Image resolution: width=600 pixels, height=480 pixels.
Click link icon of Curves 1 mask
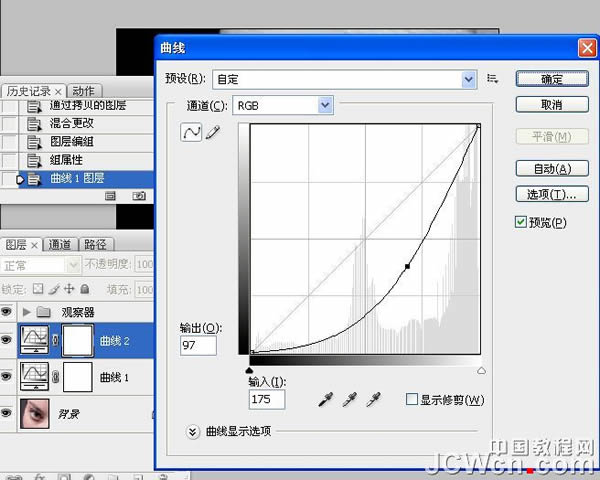click(x=55, y=377)
